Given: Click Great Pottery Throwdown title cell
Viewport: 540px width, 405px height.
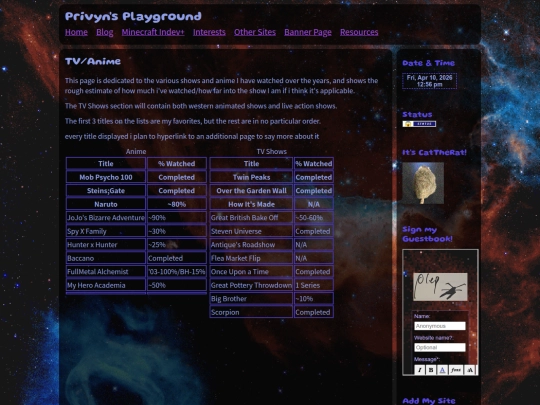Looking at the screenshot, I should [251, 285].
